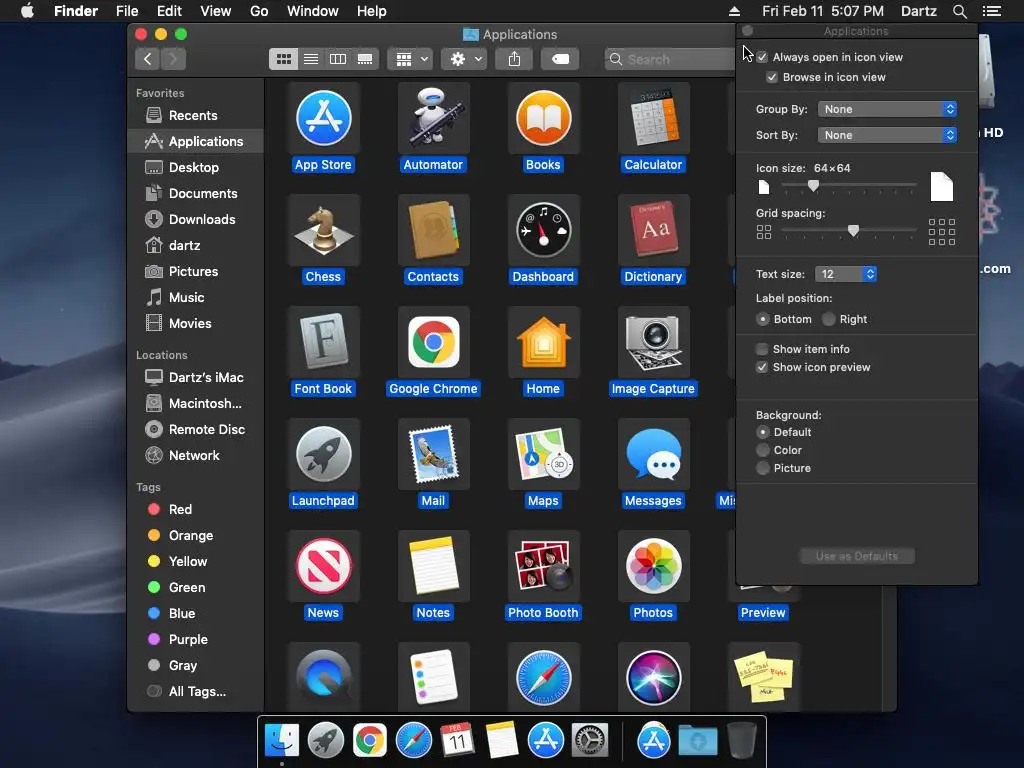The height and width of the screenshot is (768, 1024).
Task: Switch to column view in toolbar
Action: [338, 59]
